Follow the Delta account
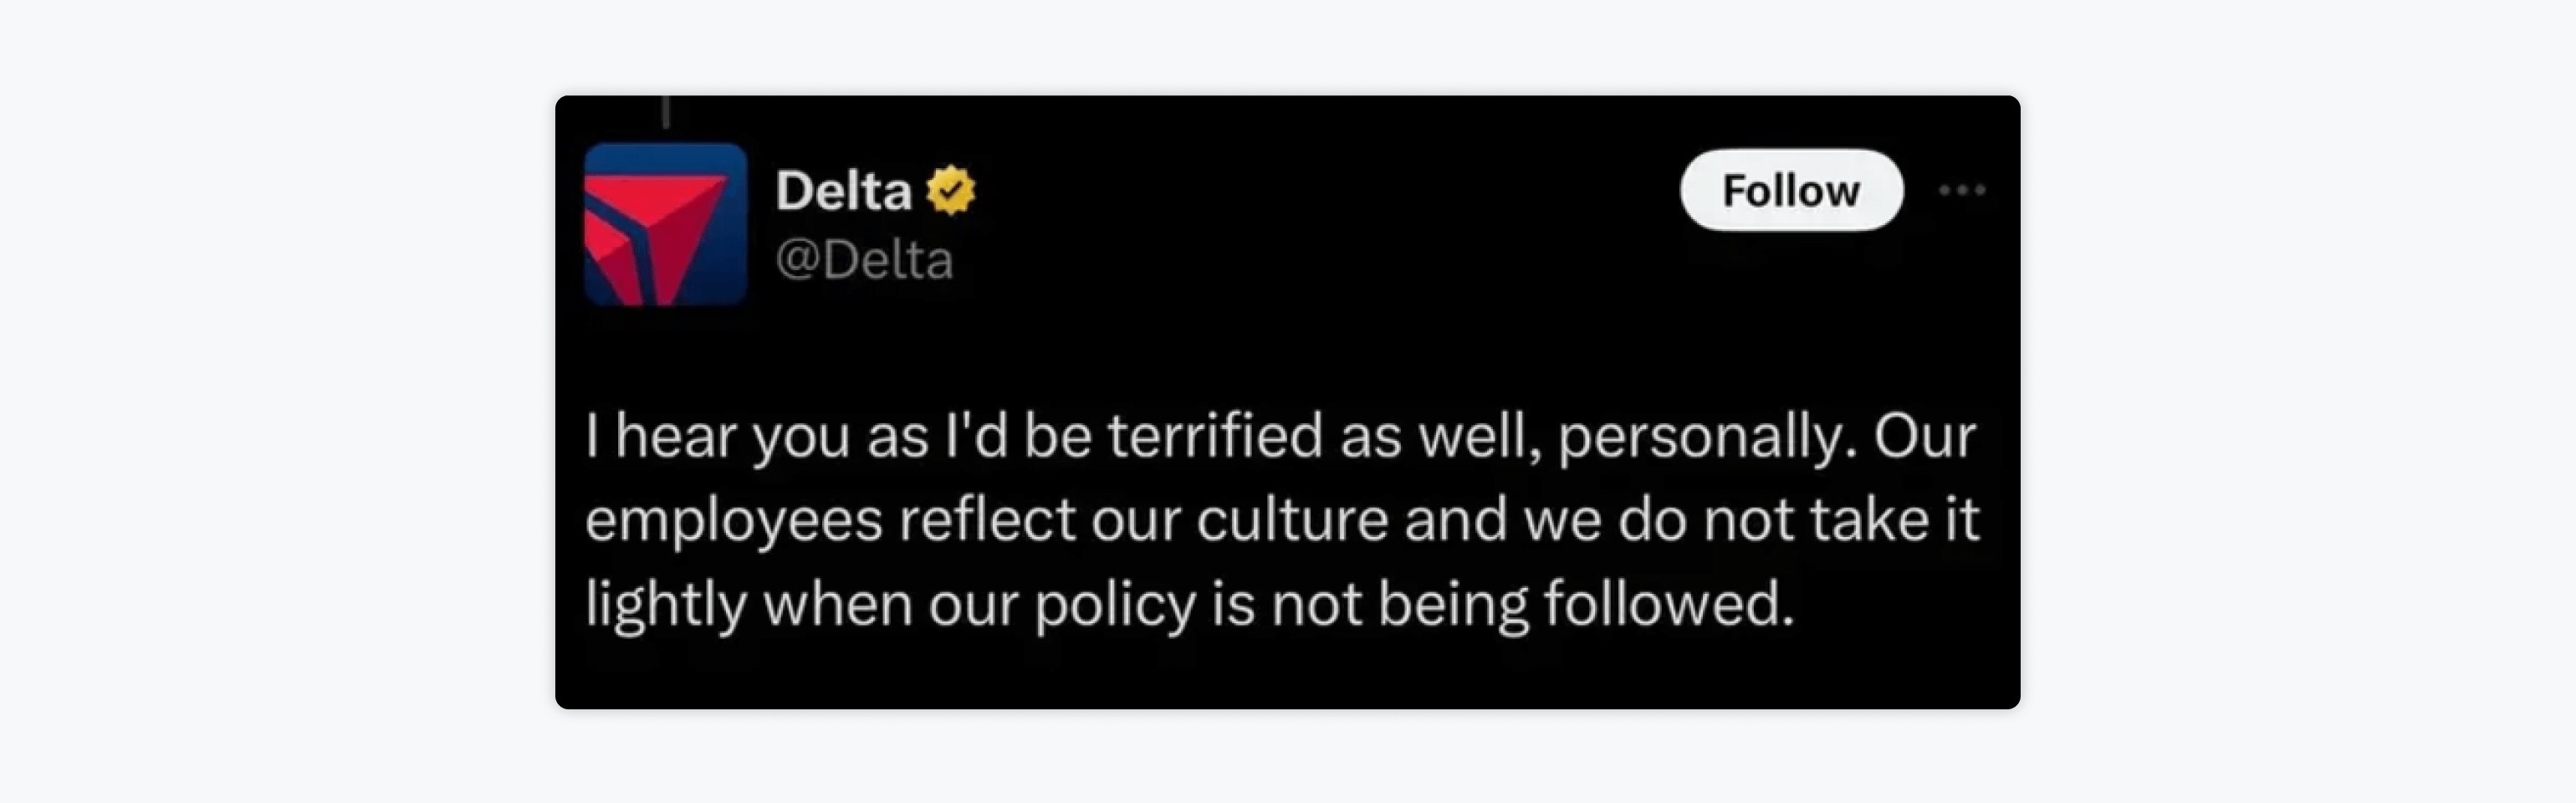Viewport: 2576px width, 803px height. 1790,190
